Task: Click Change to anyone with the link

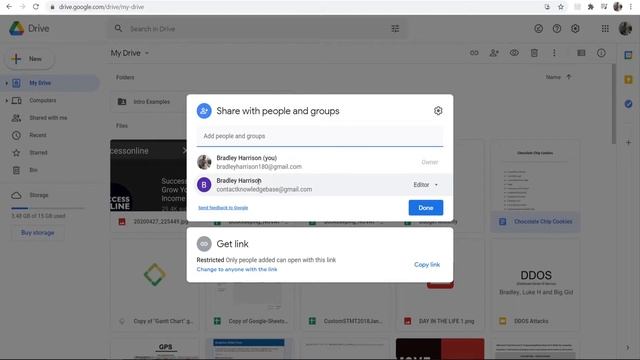Action: [x=237, y=269]
